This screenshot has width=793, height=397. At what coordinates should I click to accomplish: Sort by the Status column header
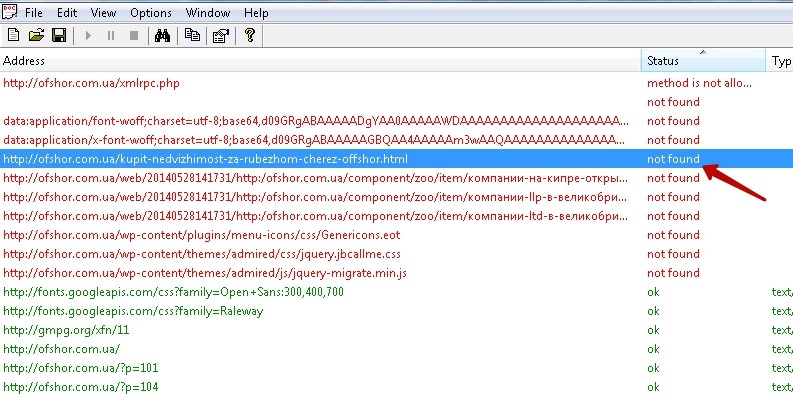pos(703,61)
